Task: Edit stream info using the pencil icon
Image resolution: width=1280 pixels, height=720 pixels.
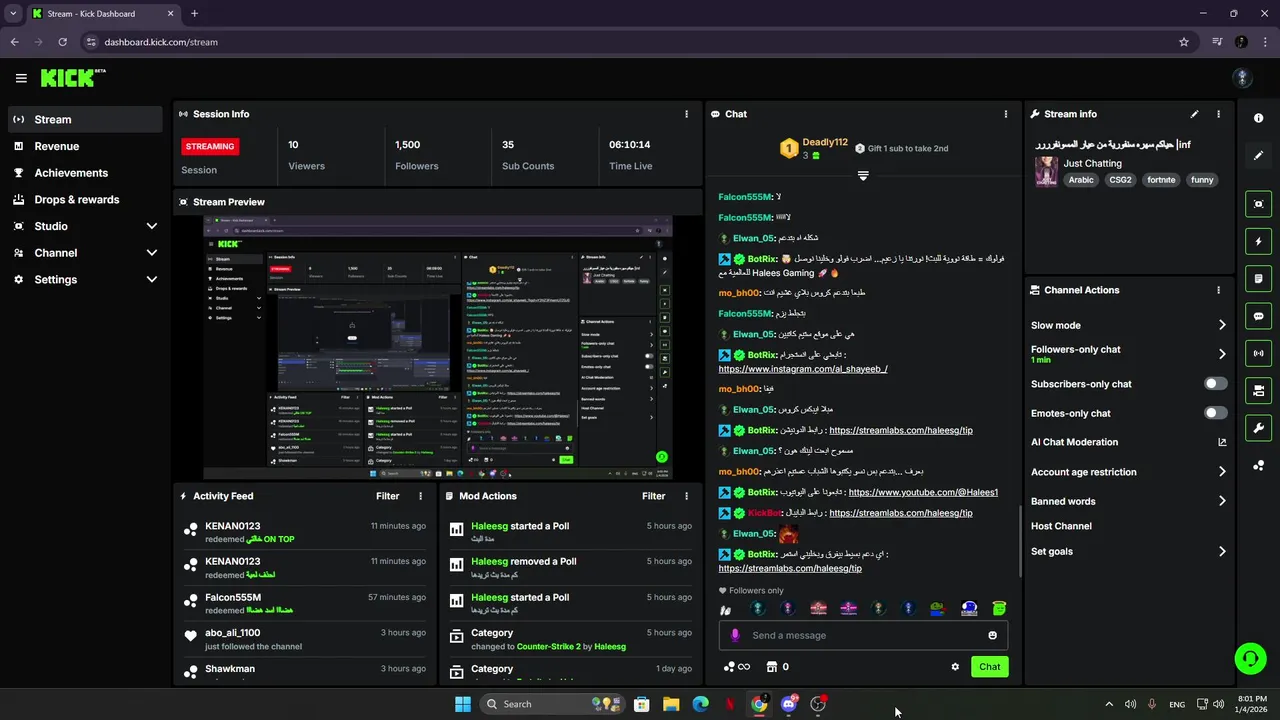Action: [x=1194, y=114]
